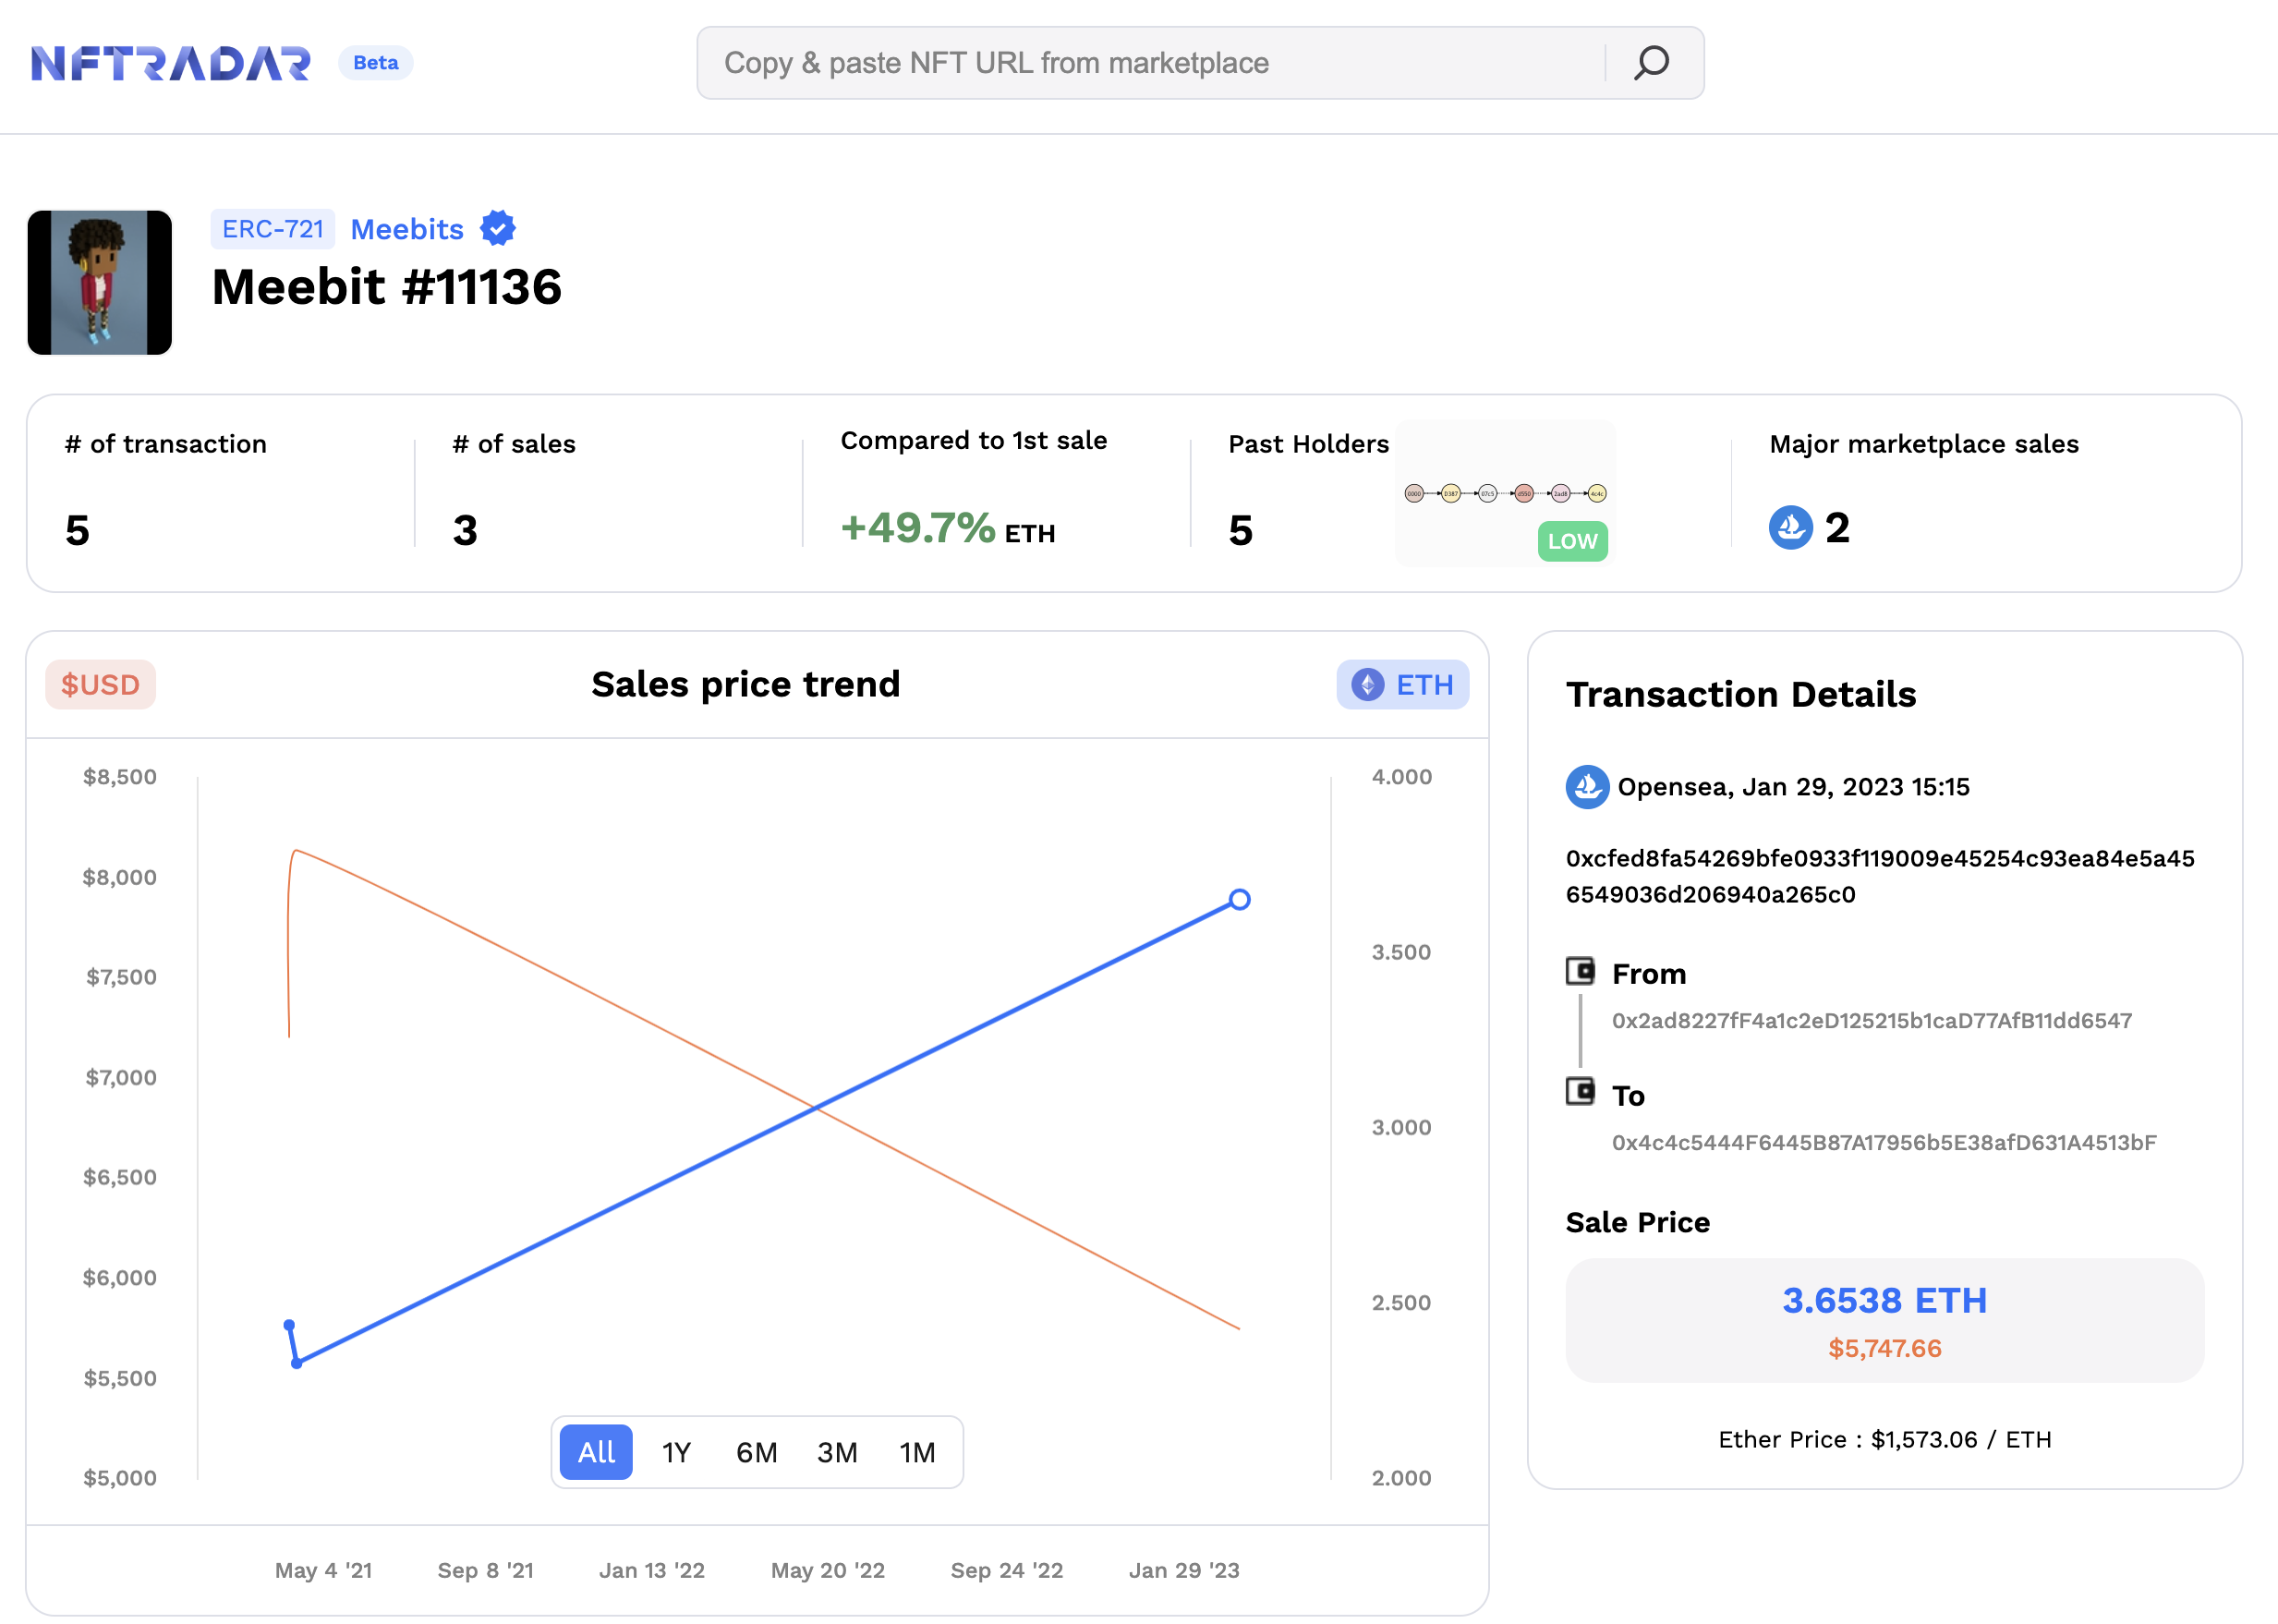
Task: Open the Past Holders graph thumbnail
Action: tap(1504, 493)
